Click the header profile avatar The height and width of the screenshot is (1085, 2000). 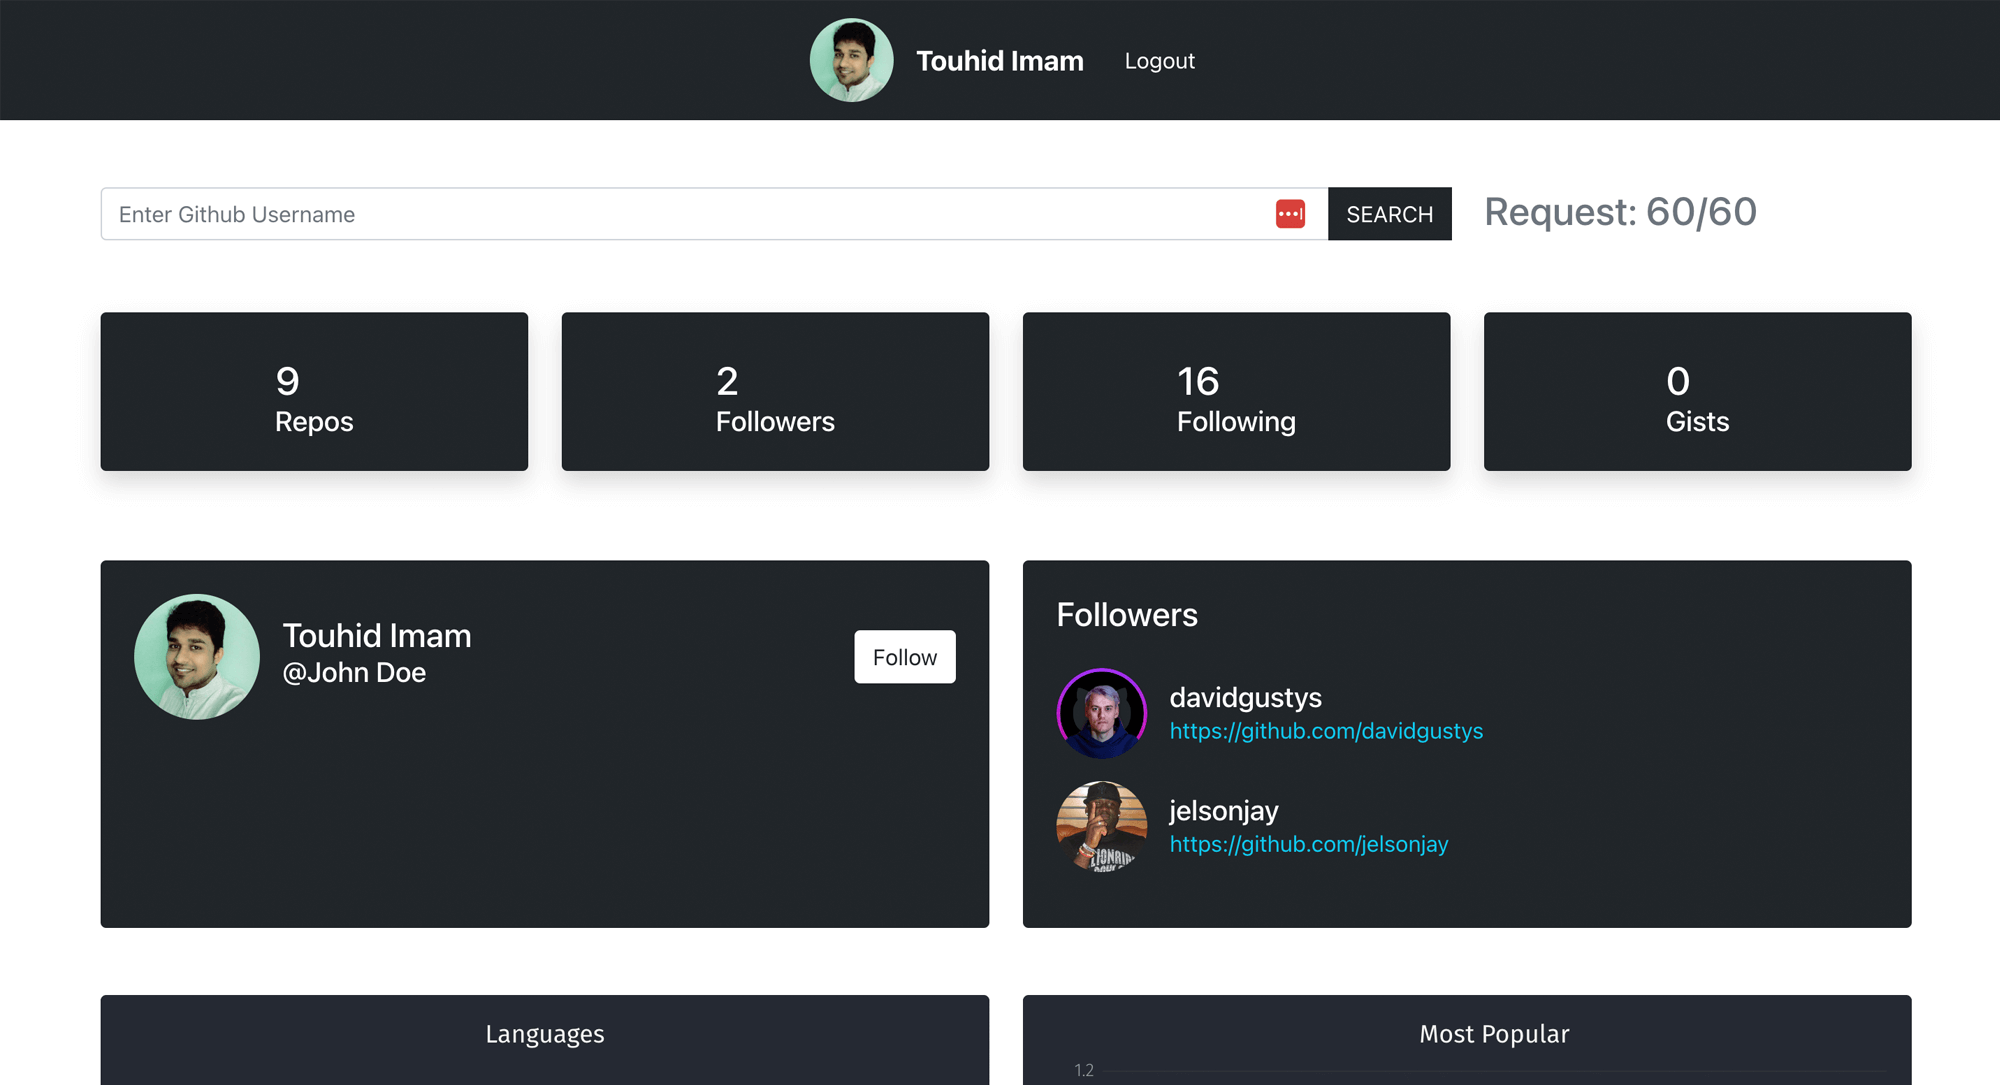[x=851, y=60]
